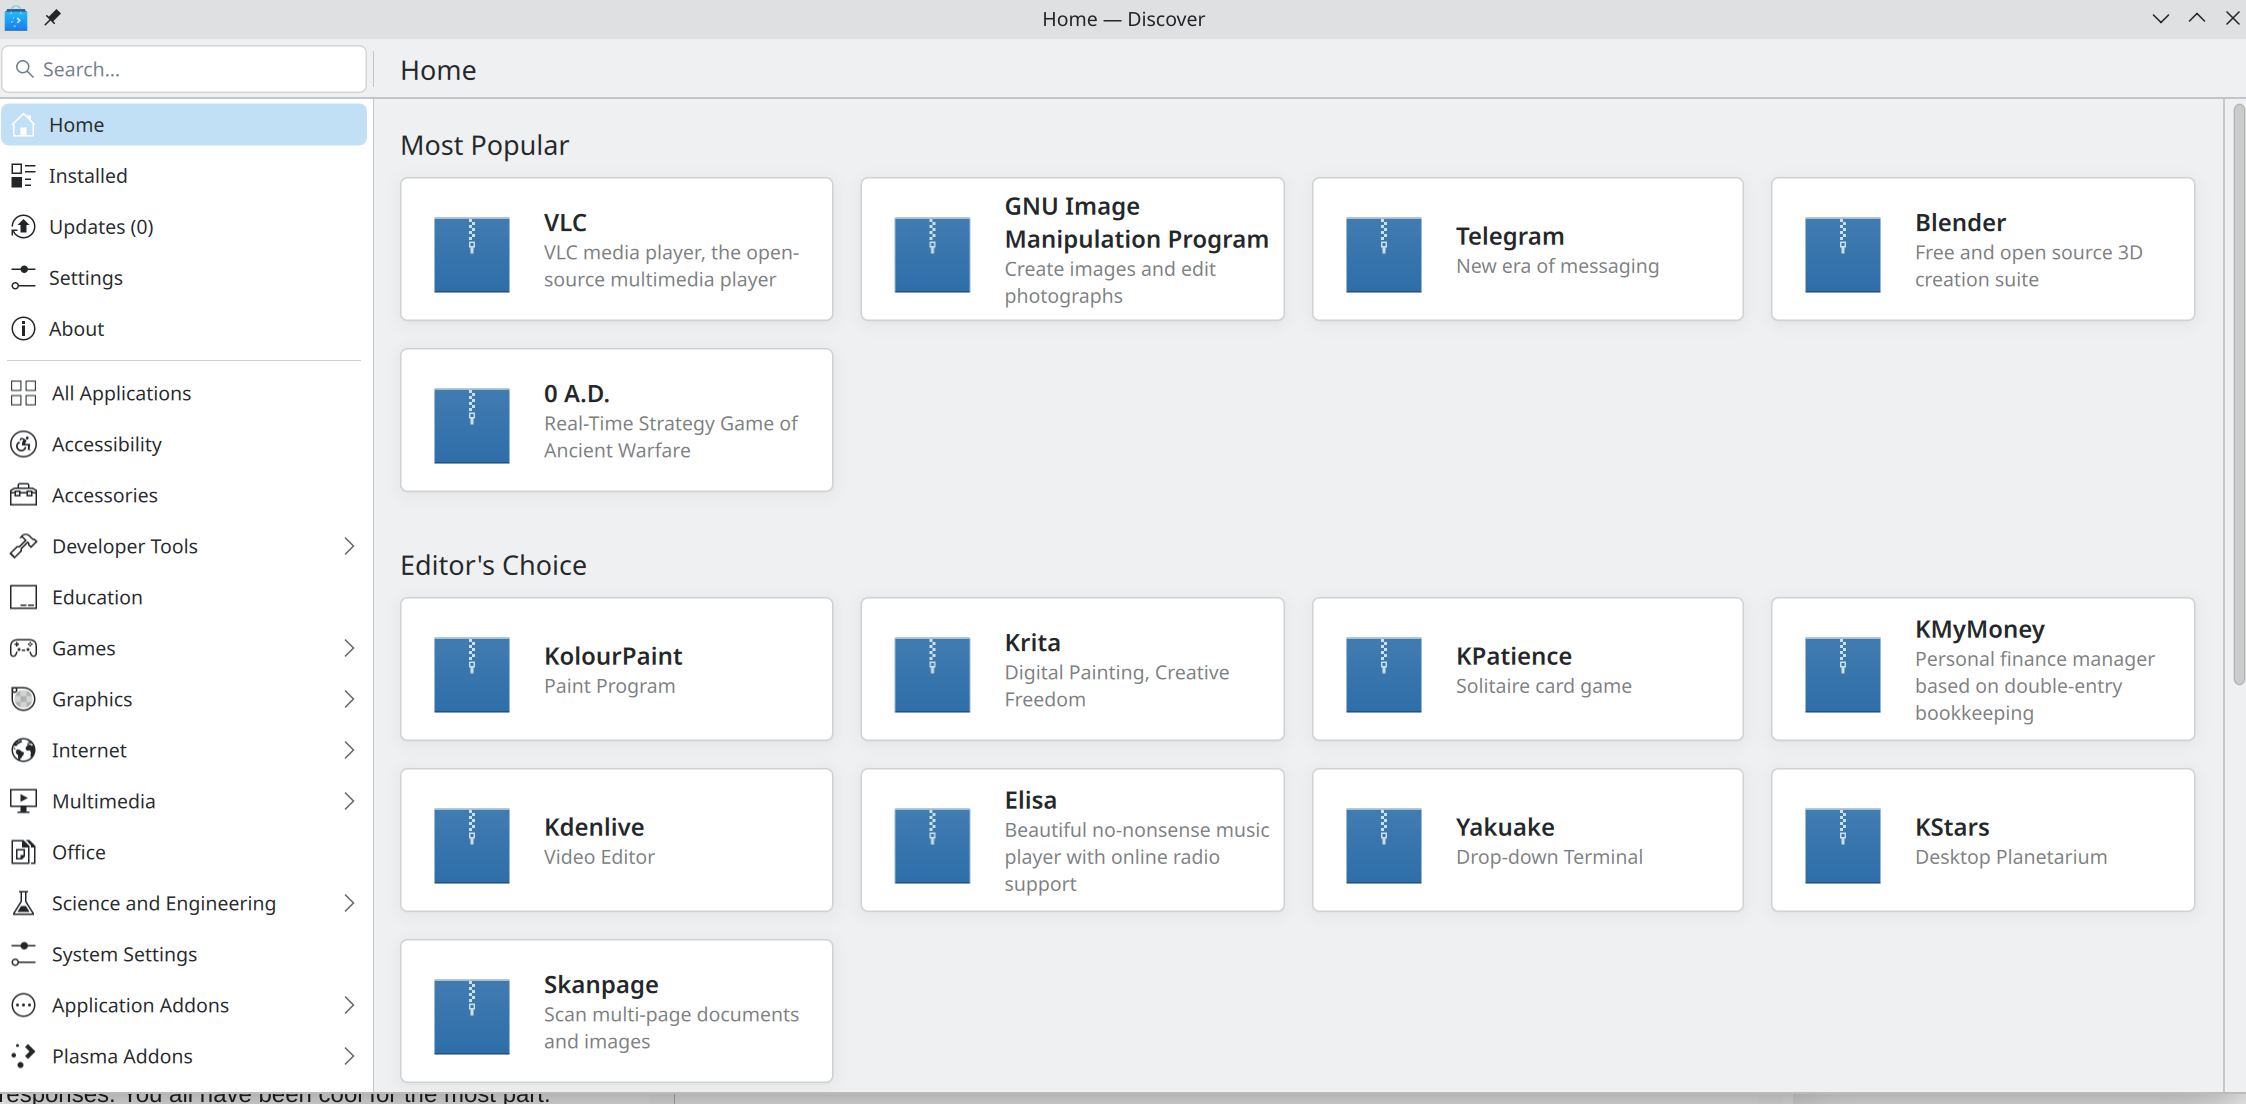Click the Updates arrow icon

[23, 227]
